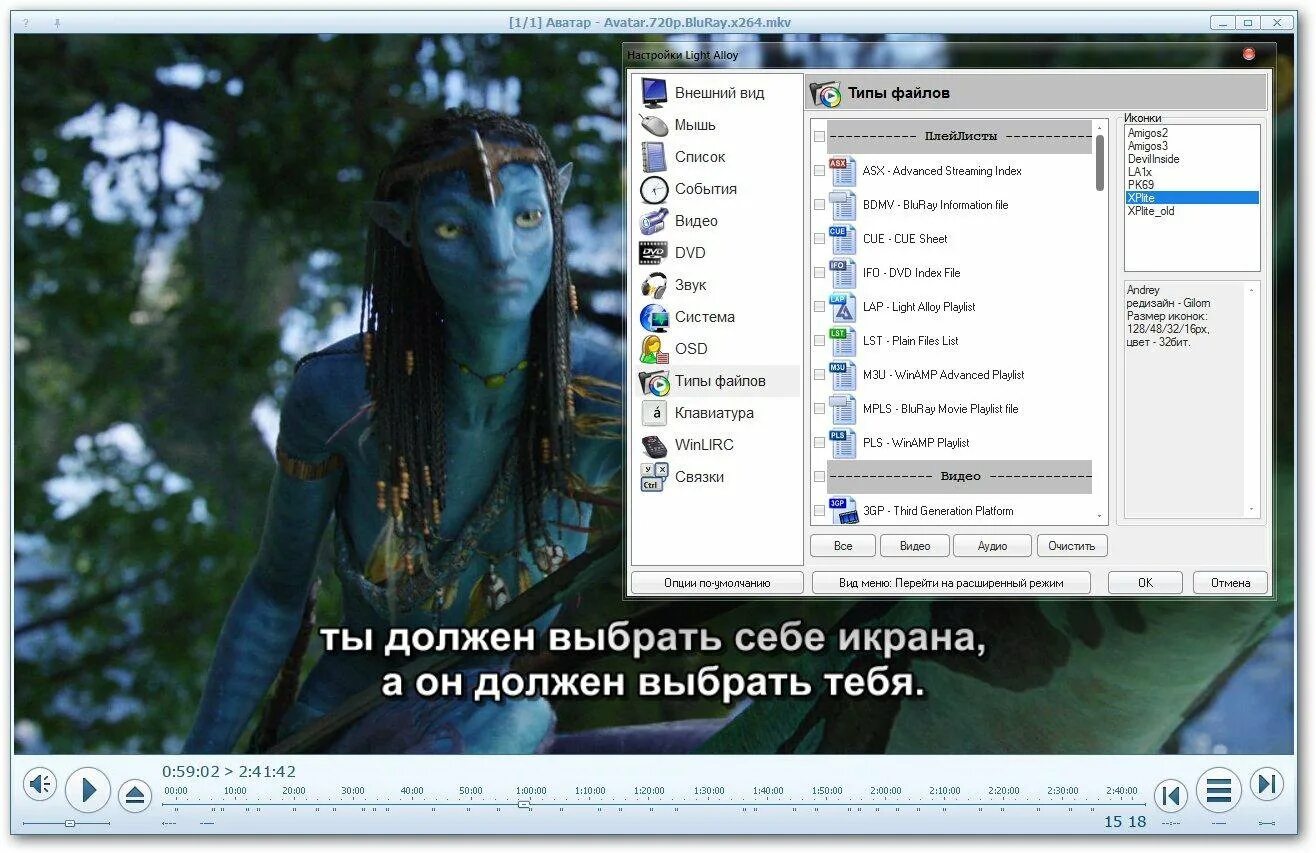
Task: Open the OSD settings section
Action: 716,349
